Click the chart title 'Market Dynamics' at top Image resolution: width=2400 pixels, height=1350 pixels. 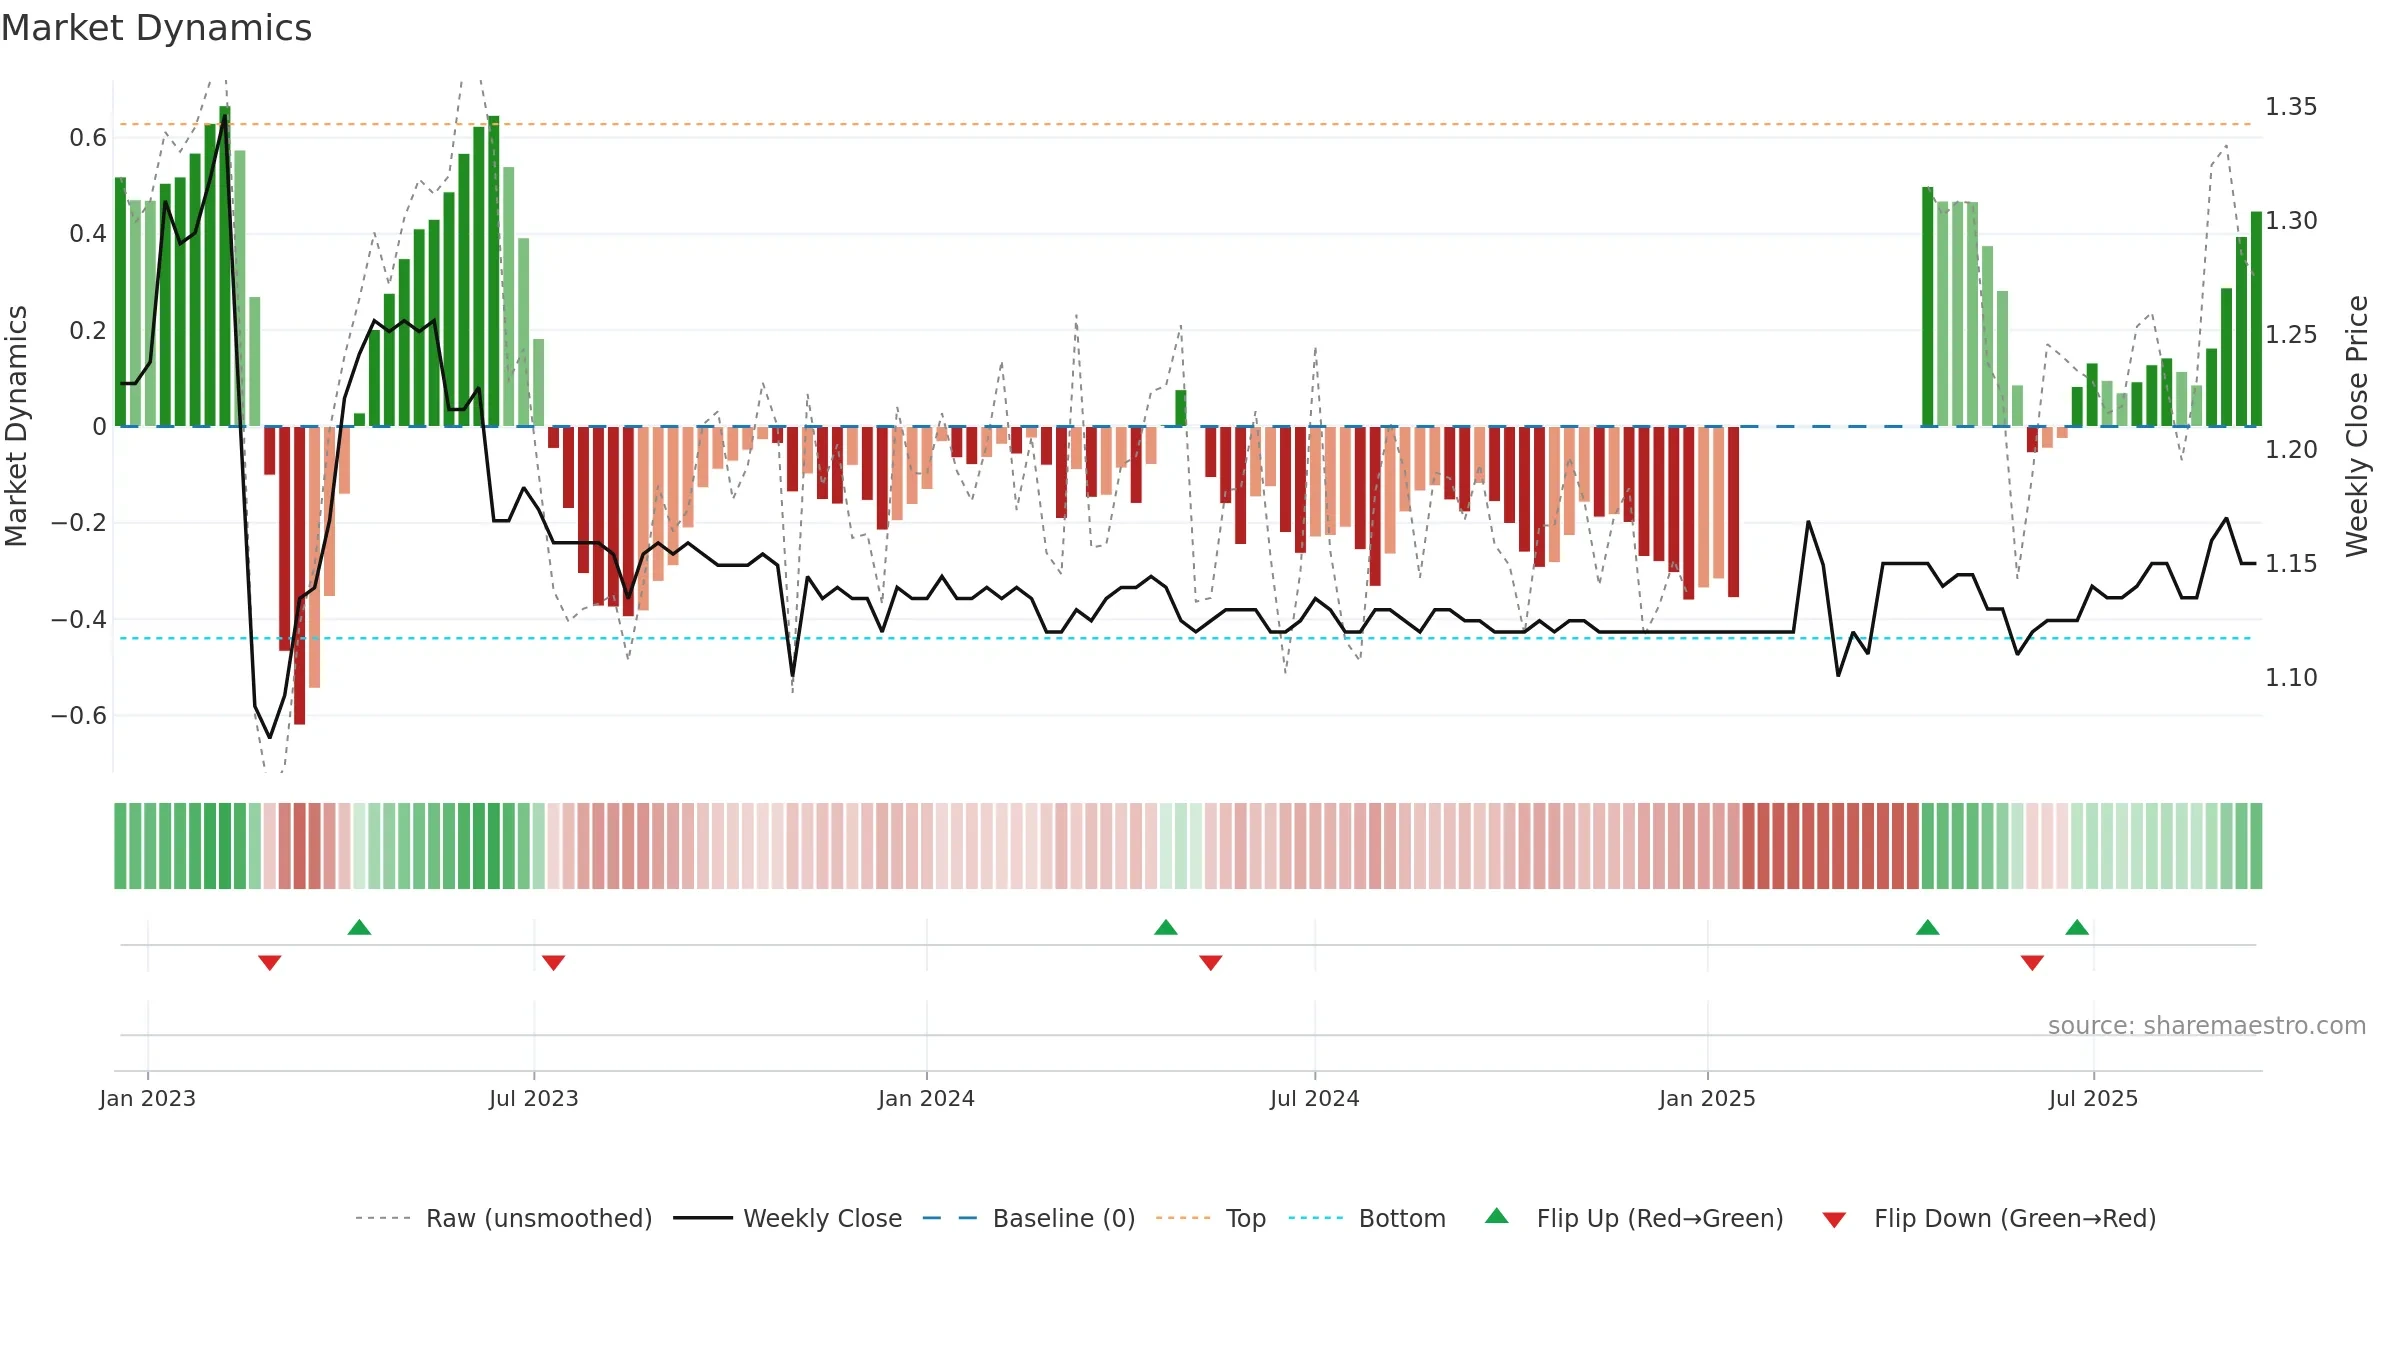(x=156, y=28)
